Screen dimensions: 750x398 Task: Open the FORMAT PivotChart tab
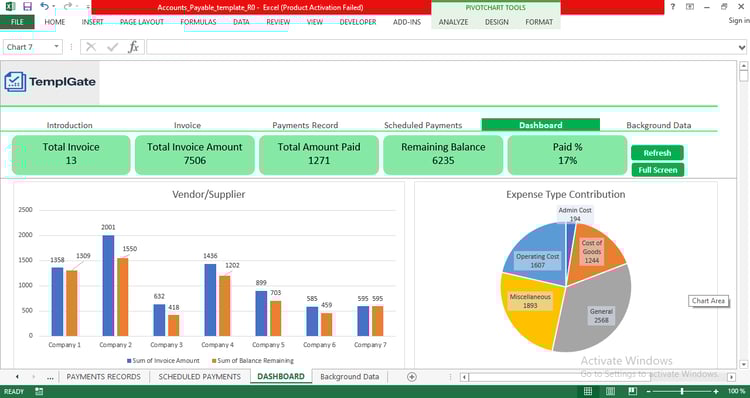click(x=539, y=22)
